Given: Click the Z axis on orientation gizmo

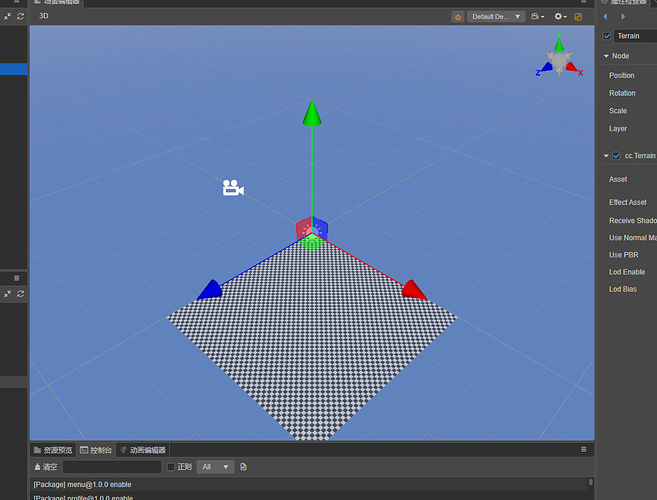Looking at the screenshot, I should pos(543,69).
